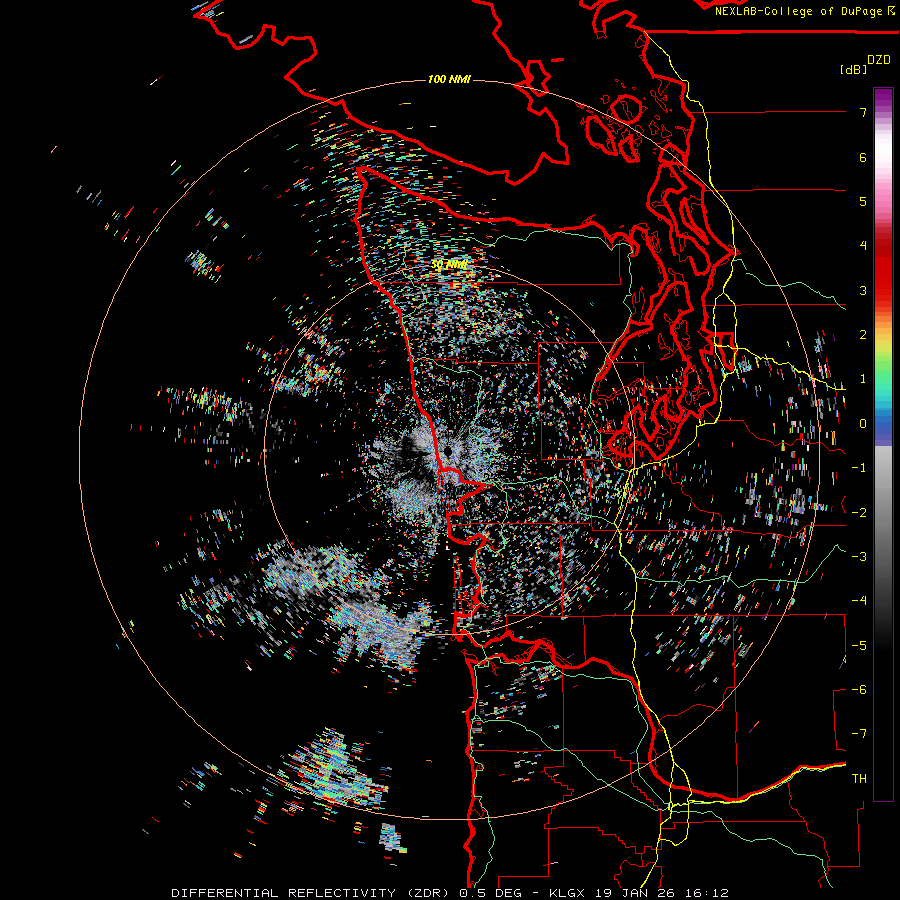The image size is (900, 900).
Task: Select the black radar site dot at center
Action: coord(448,452)
